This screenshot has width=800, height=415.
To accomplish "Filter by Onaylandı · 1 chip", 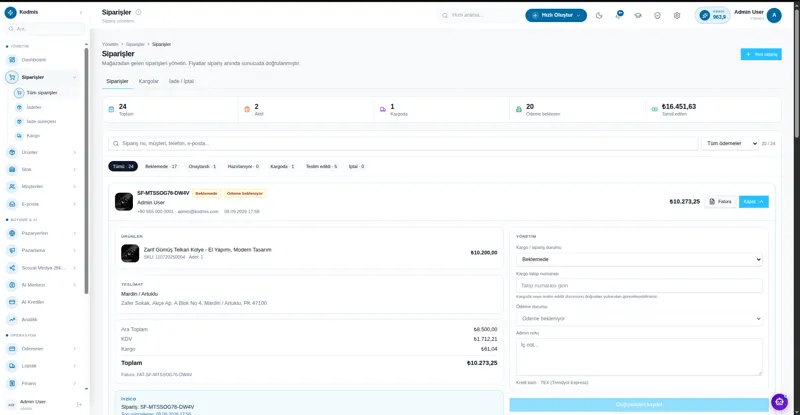I will click(x=202, y=166).
